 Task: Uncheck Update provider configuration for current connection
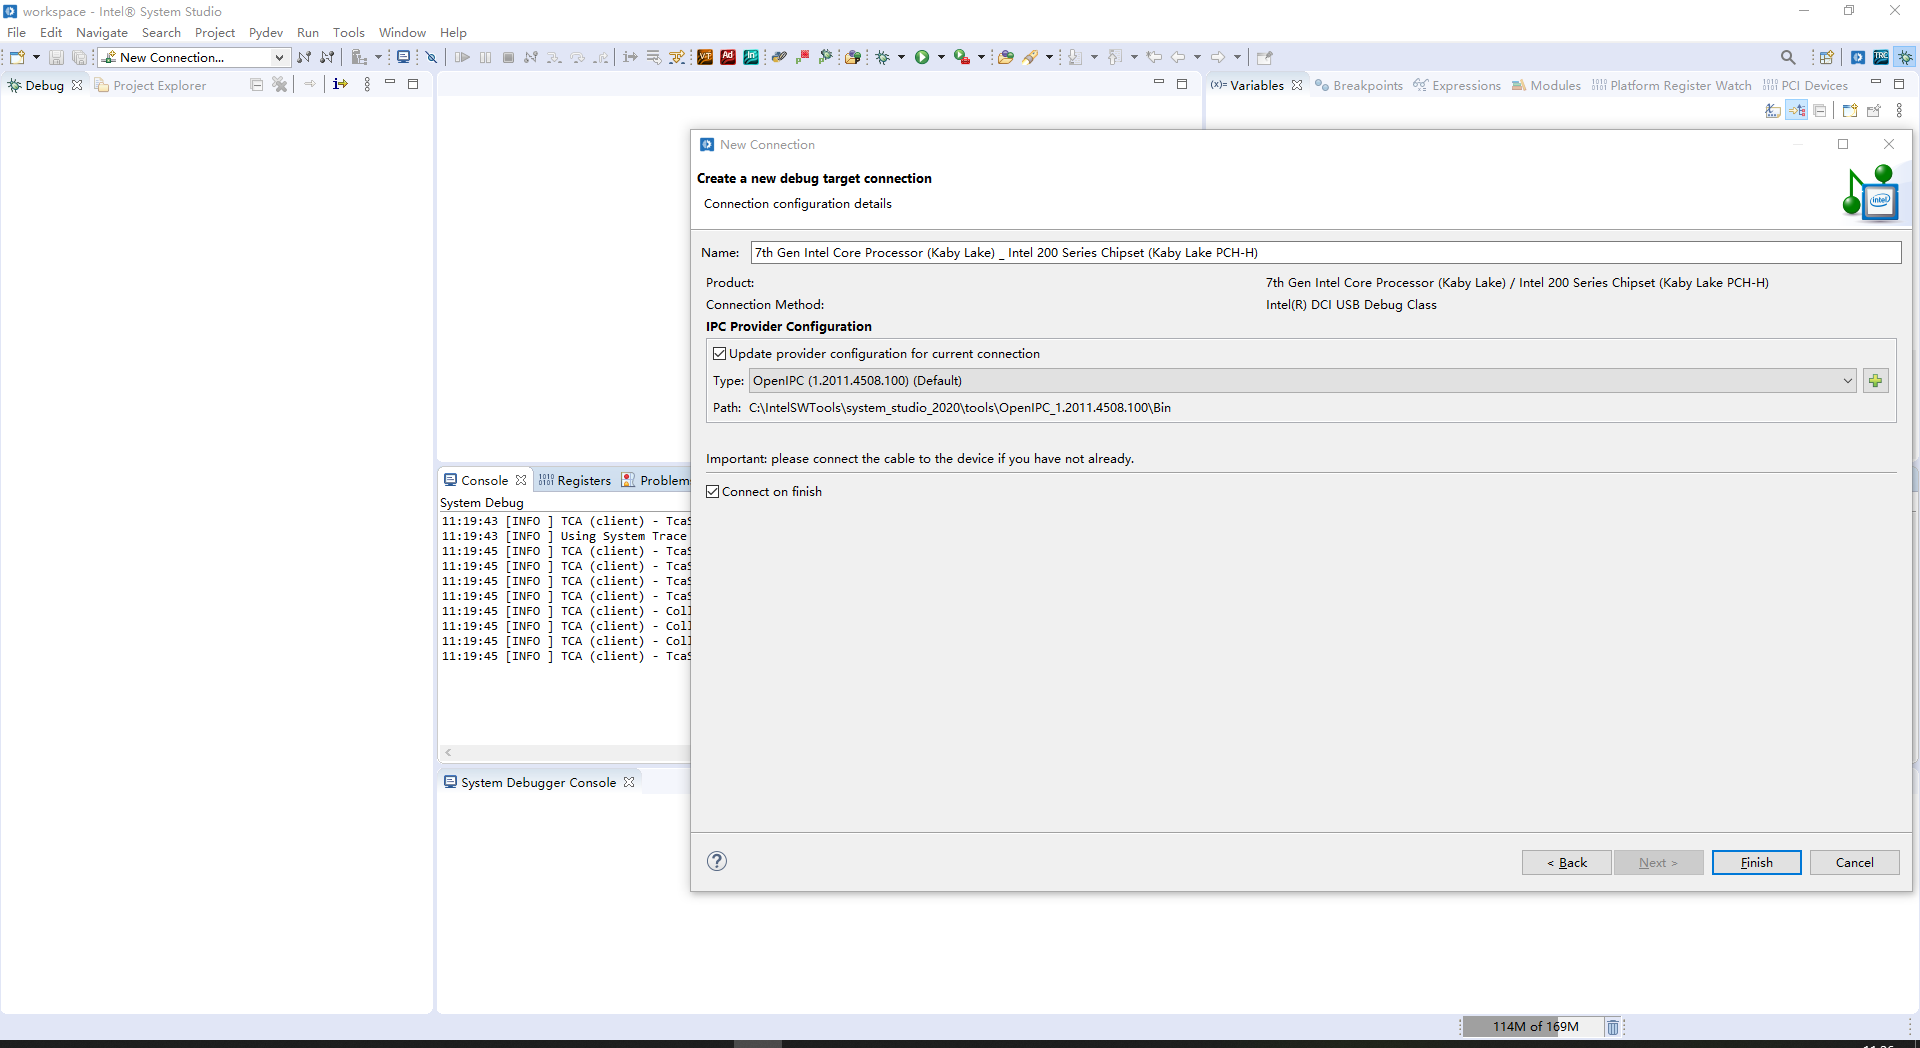coord(721,353)
